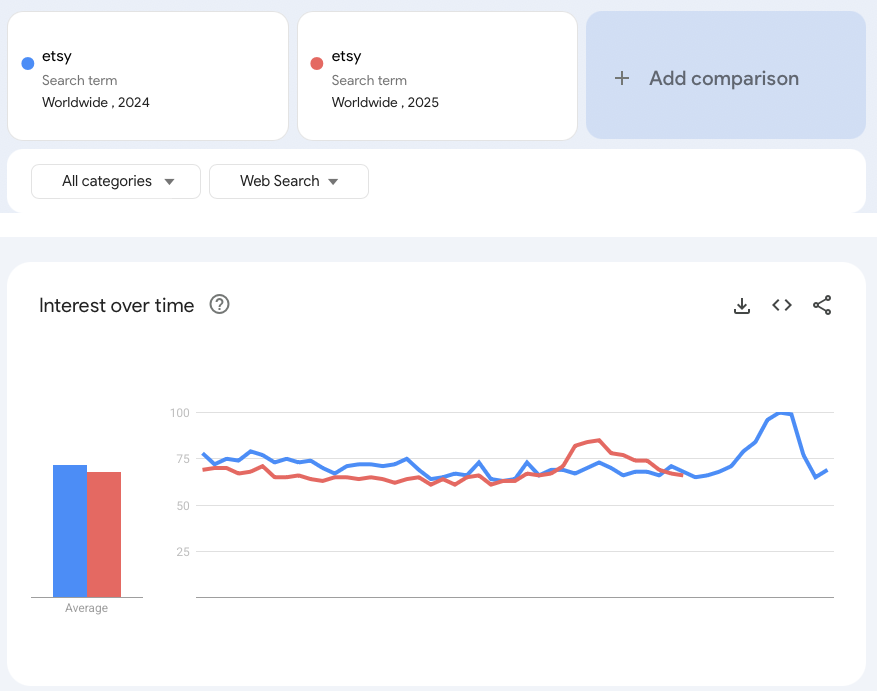Viewport: 877px width, 691px height.
Task: Click the 25 axis label
Action: tap(183, 552)
